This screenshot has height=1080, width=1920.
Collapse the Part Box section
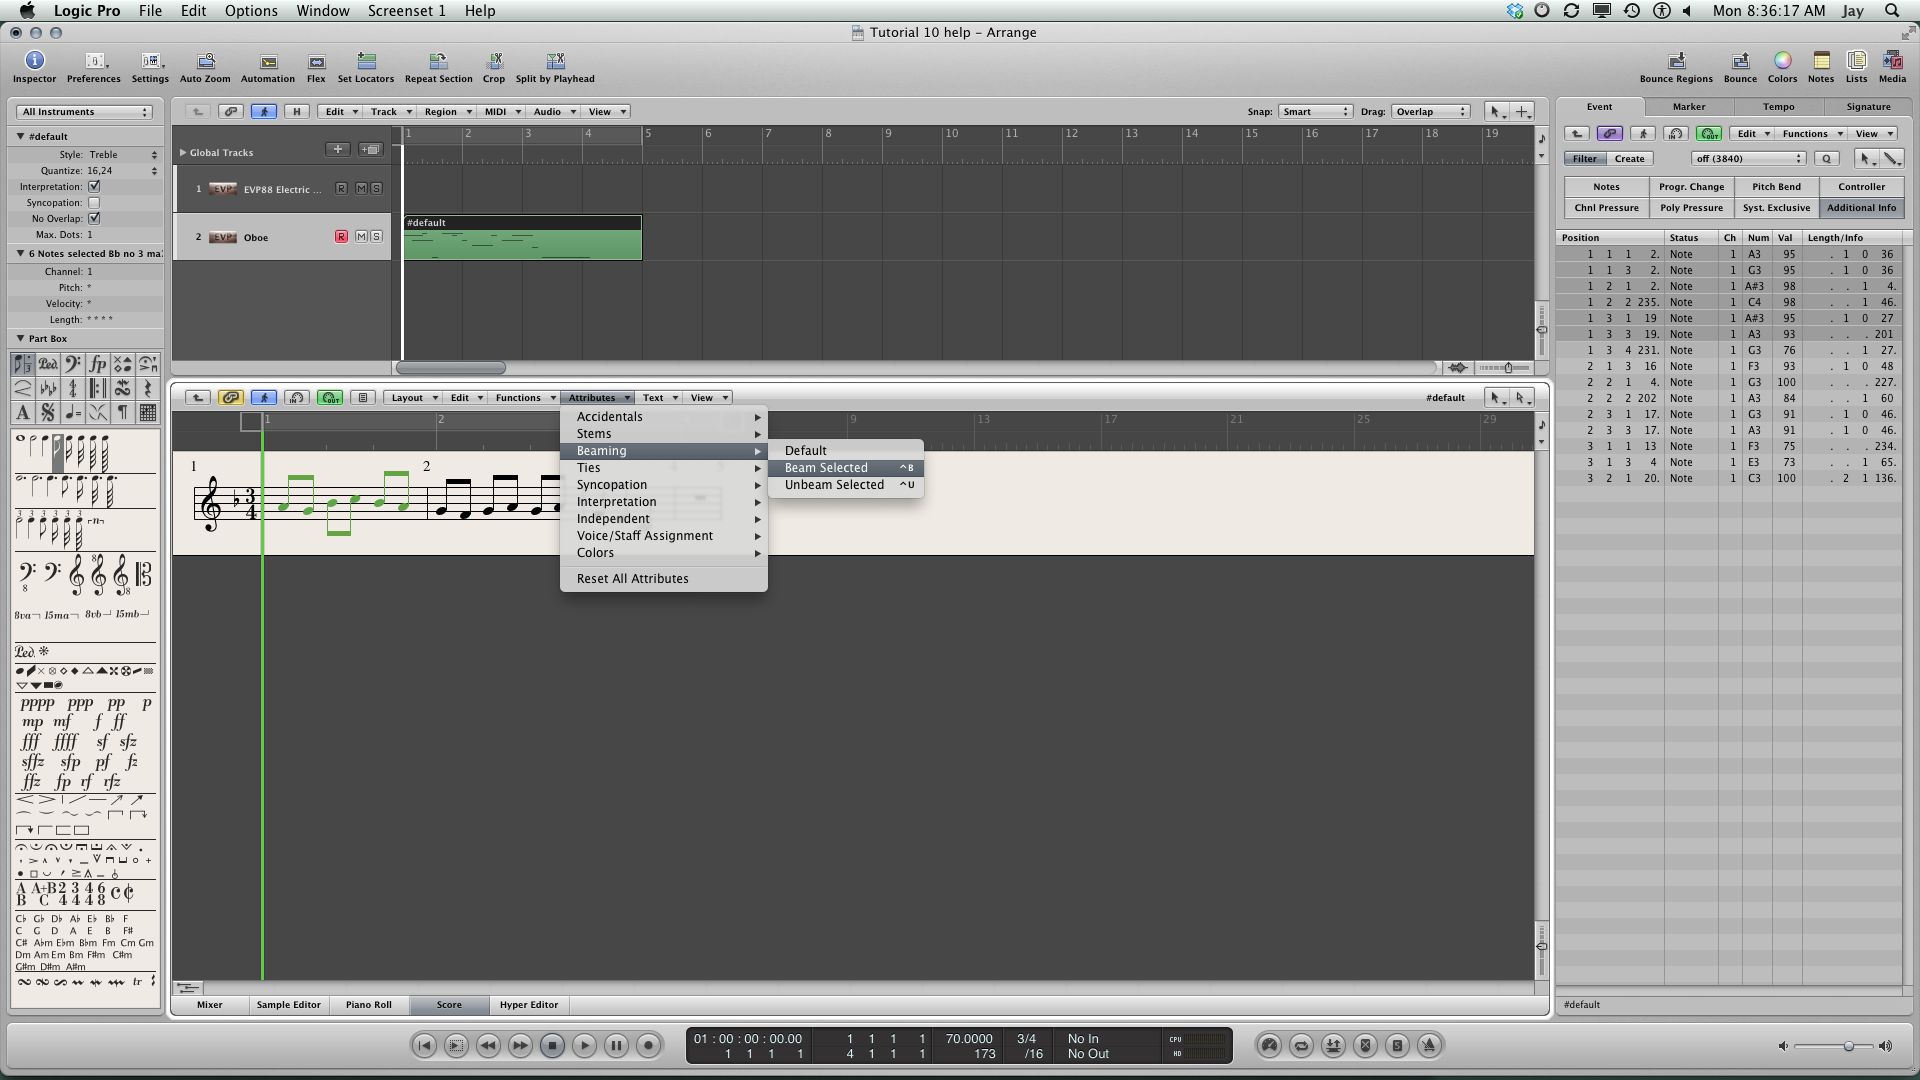pyautogui.click(x=20, y=339)
